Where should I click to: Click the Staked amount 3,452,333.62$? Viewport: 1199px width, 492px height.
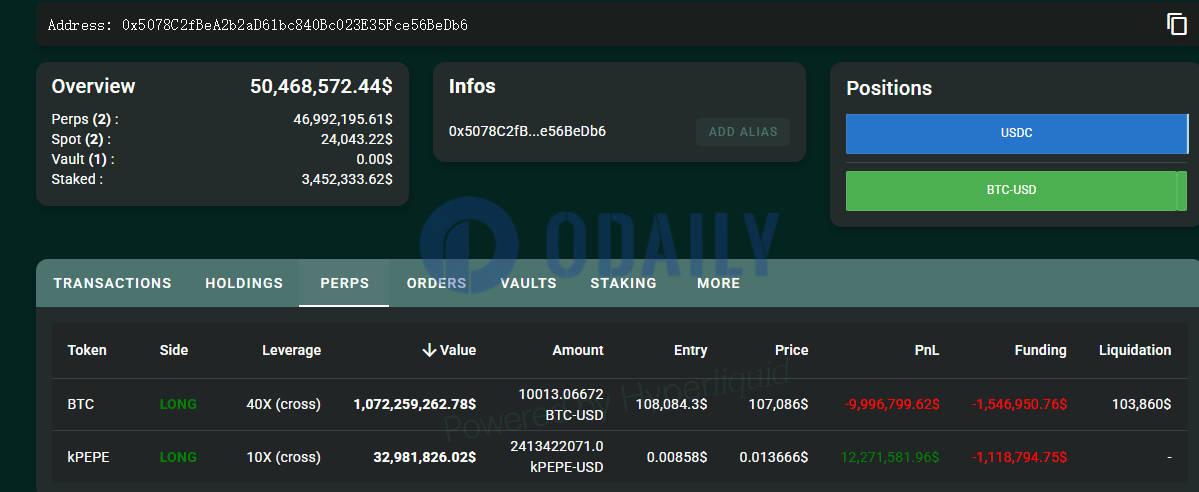coord(347,179)
